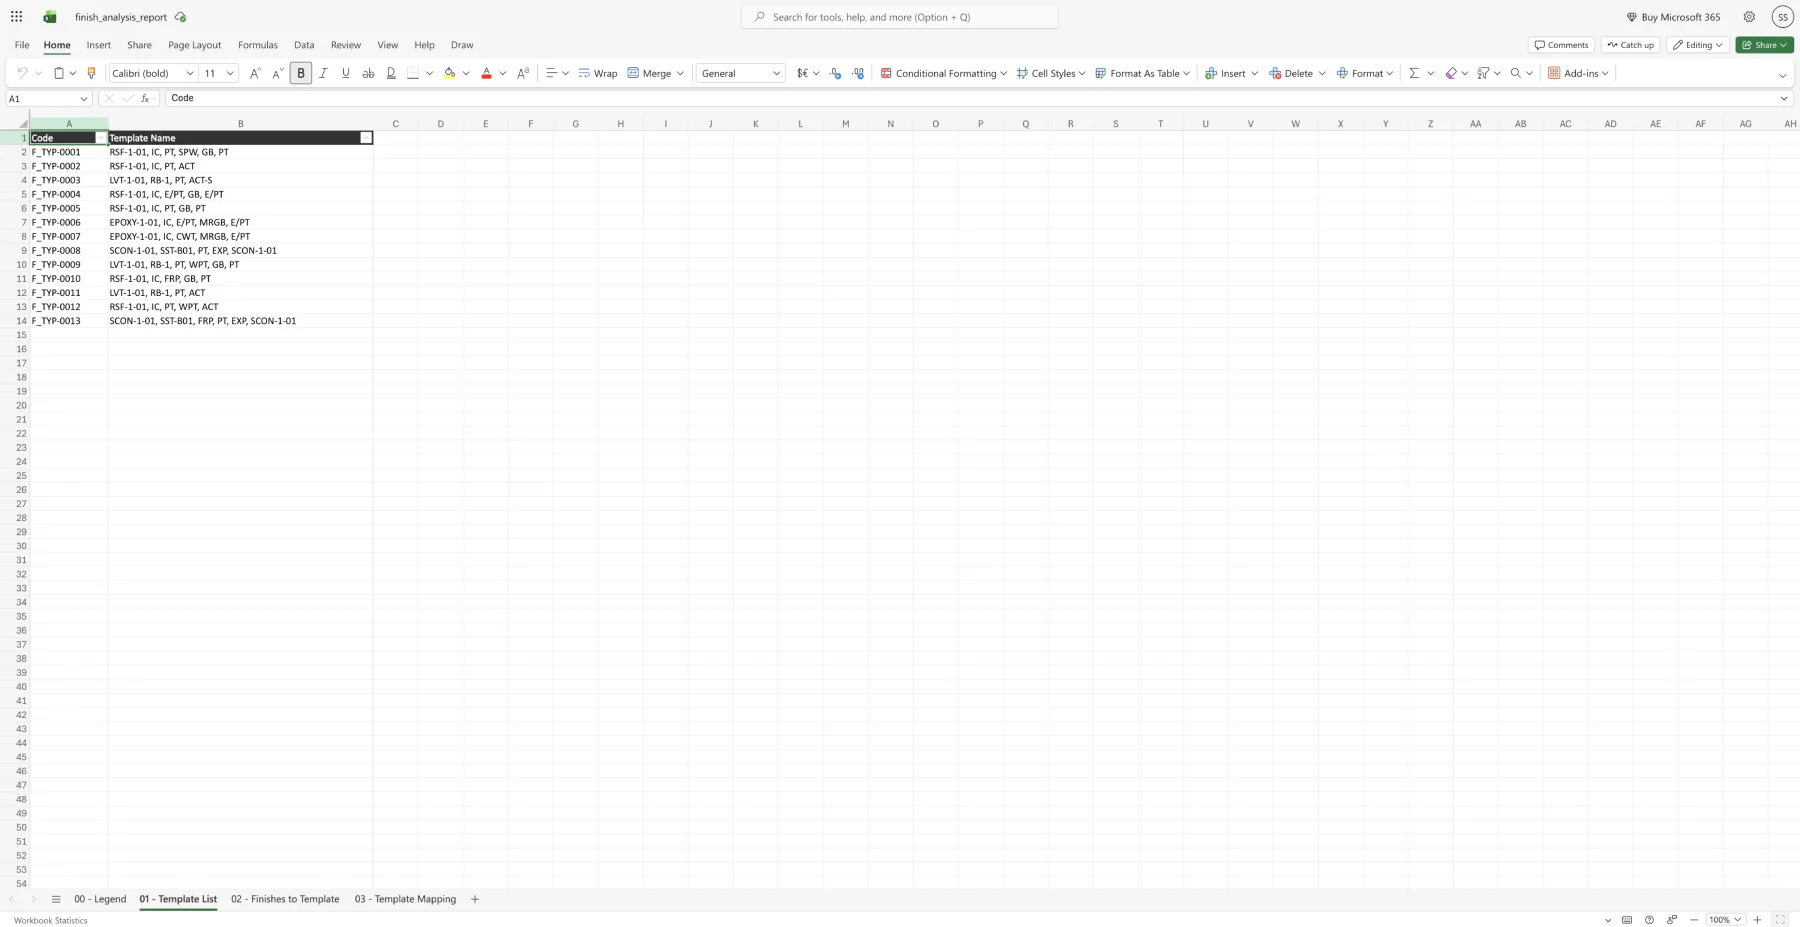
Task: Toggle off Bold formatting
Action: tap(300, 73)
